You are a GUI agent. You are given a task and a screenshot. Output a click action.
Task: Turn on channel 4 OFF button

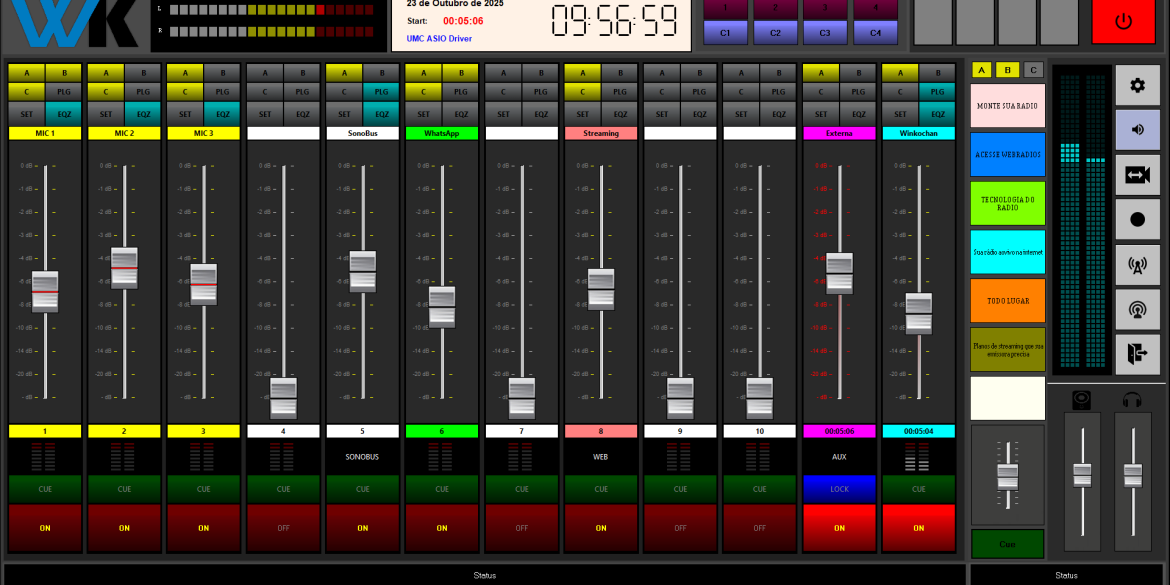[x=283, y=528]
